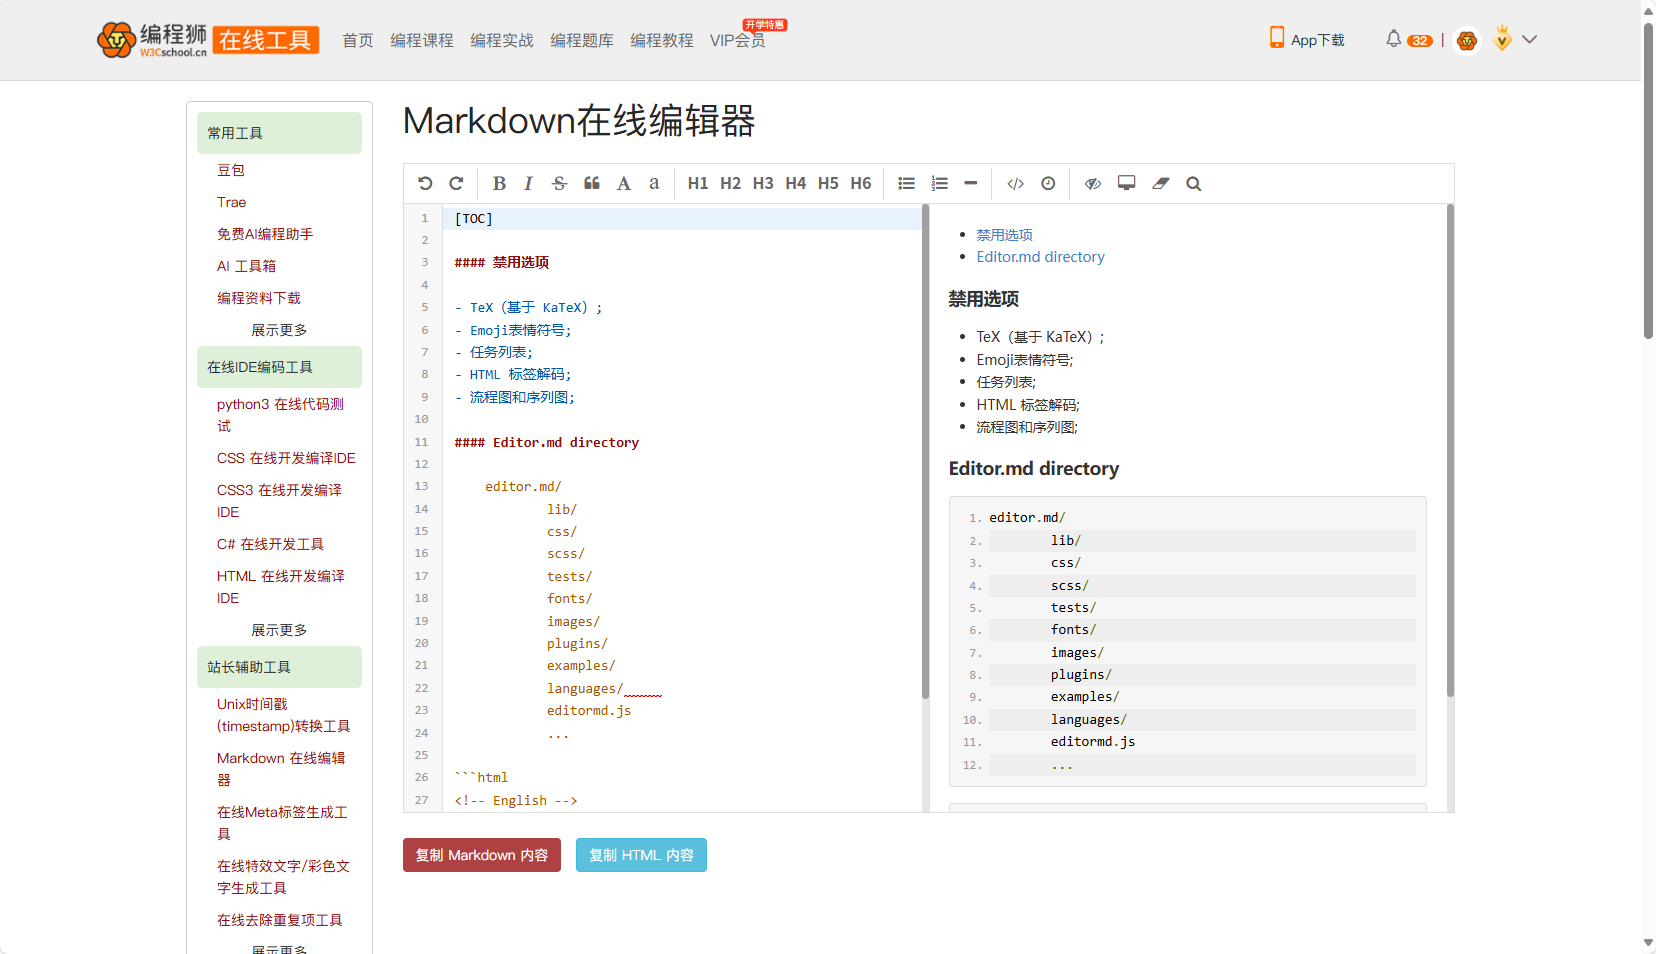Open the 编程教程 nav item

[x=662, y=40]
